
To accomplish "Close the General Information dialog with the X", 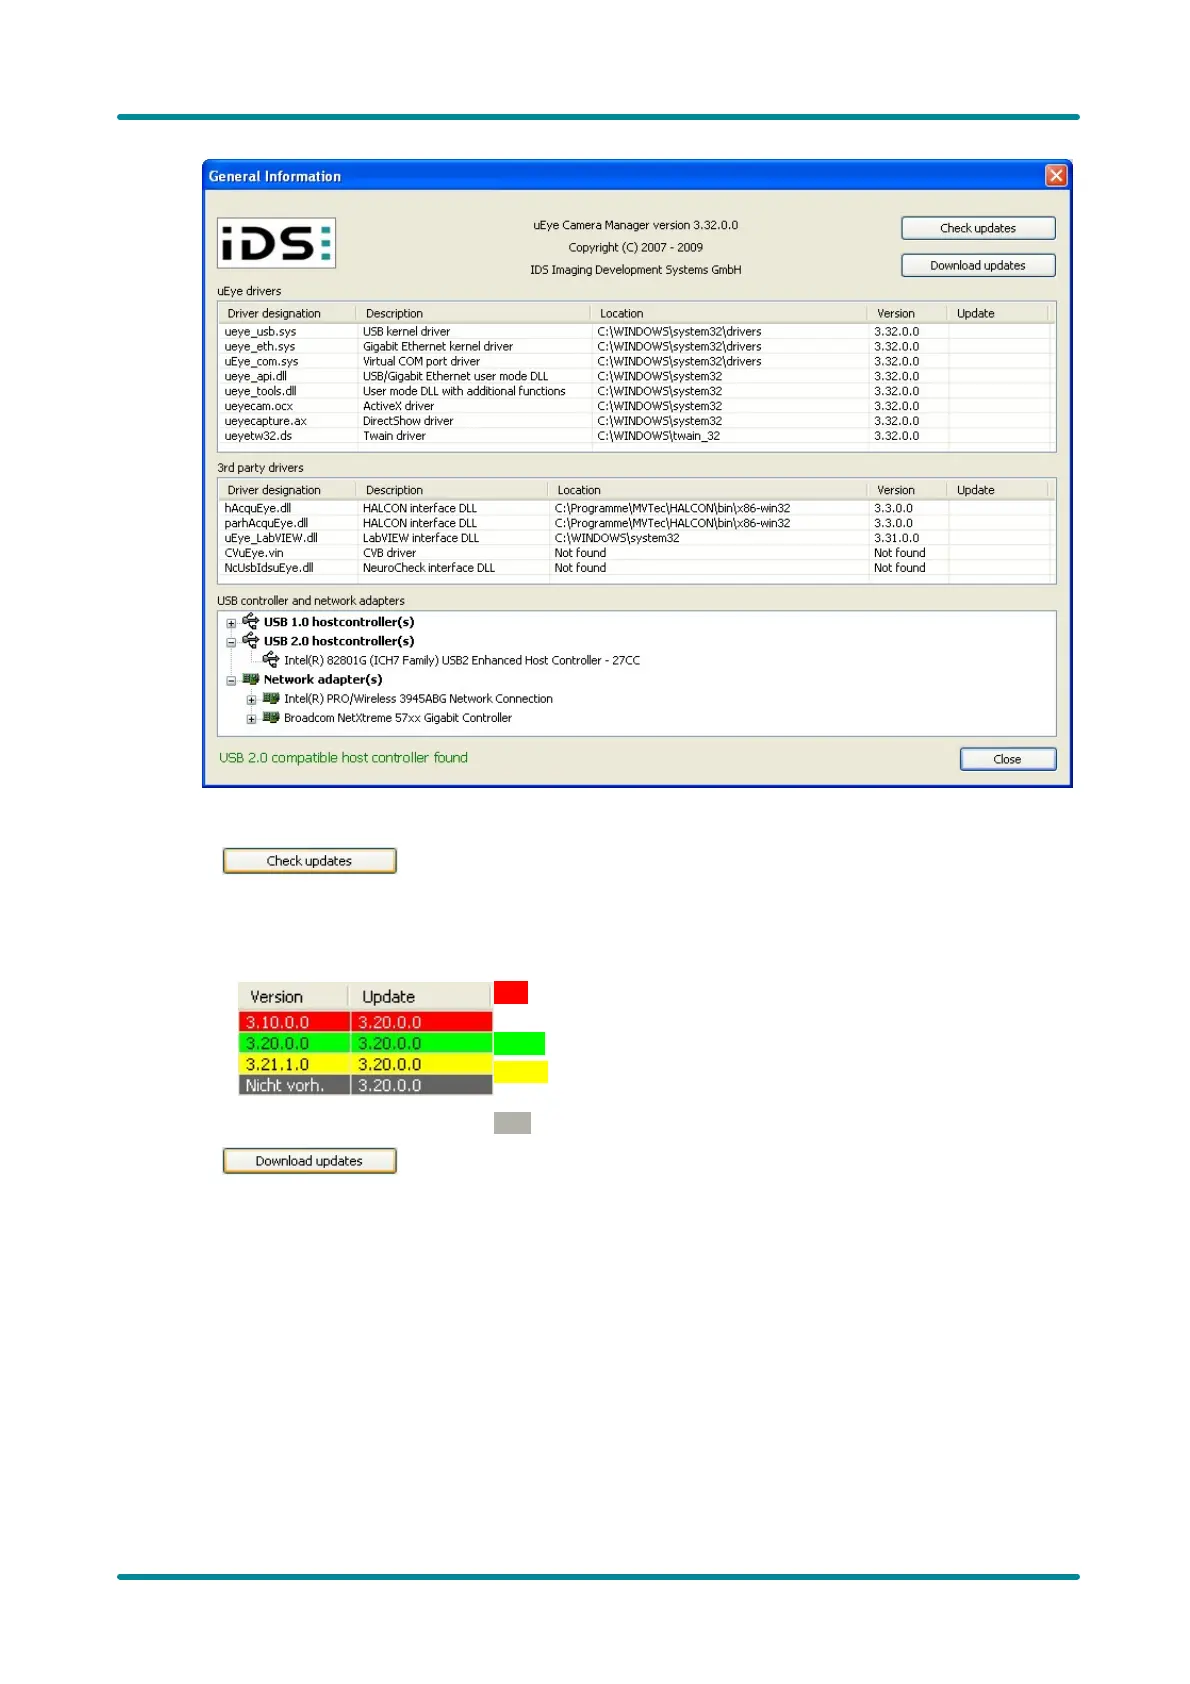I will [1056, 176].
